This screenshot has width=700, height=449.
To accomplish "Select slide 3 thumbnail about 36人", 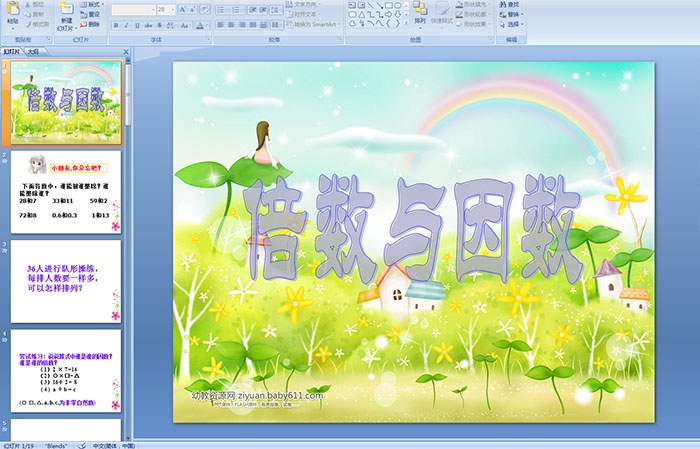I will point(66,281).
